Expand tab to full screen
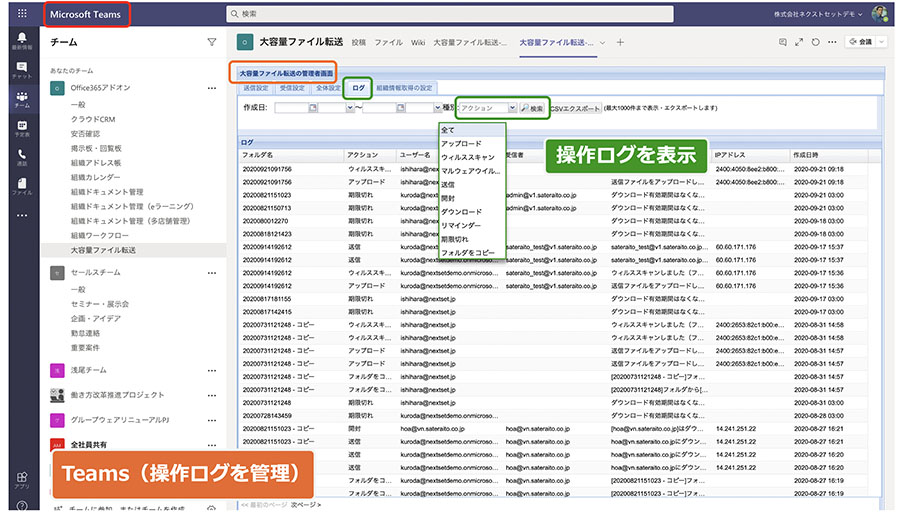This screenshot has height=514, width=900. click(799, 42)
